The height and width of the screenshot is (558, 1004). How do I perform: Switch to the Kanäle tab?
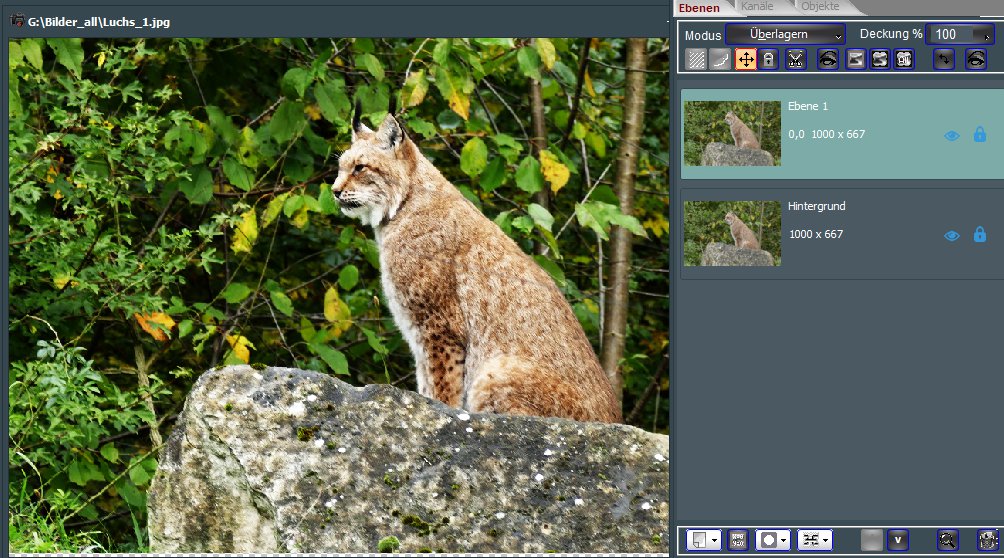pyautogui.click(x=757, y=7)
